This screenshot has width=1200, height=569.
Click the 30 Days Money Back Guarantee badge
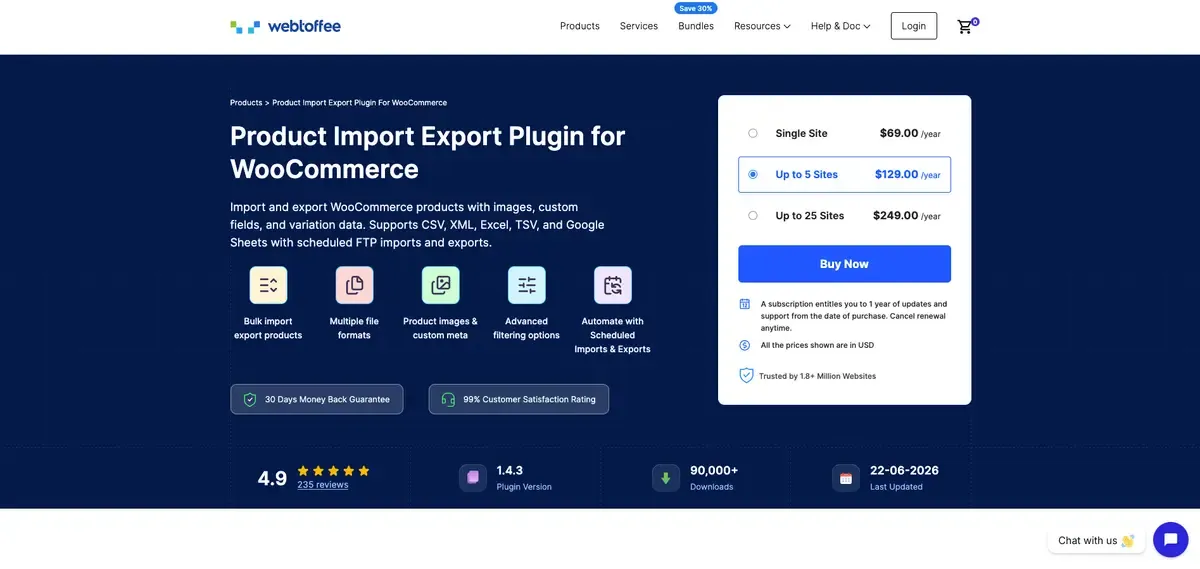pos(317,399)
